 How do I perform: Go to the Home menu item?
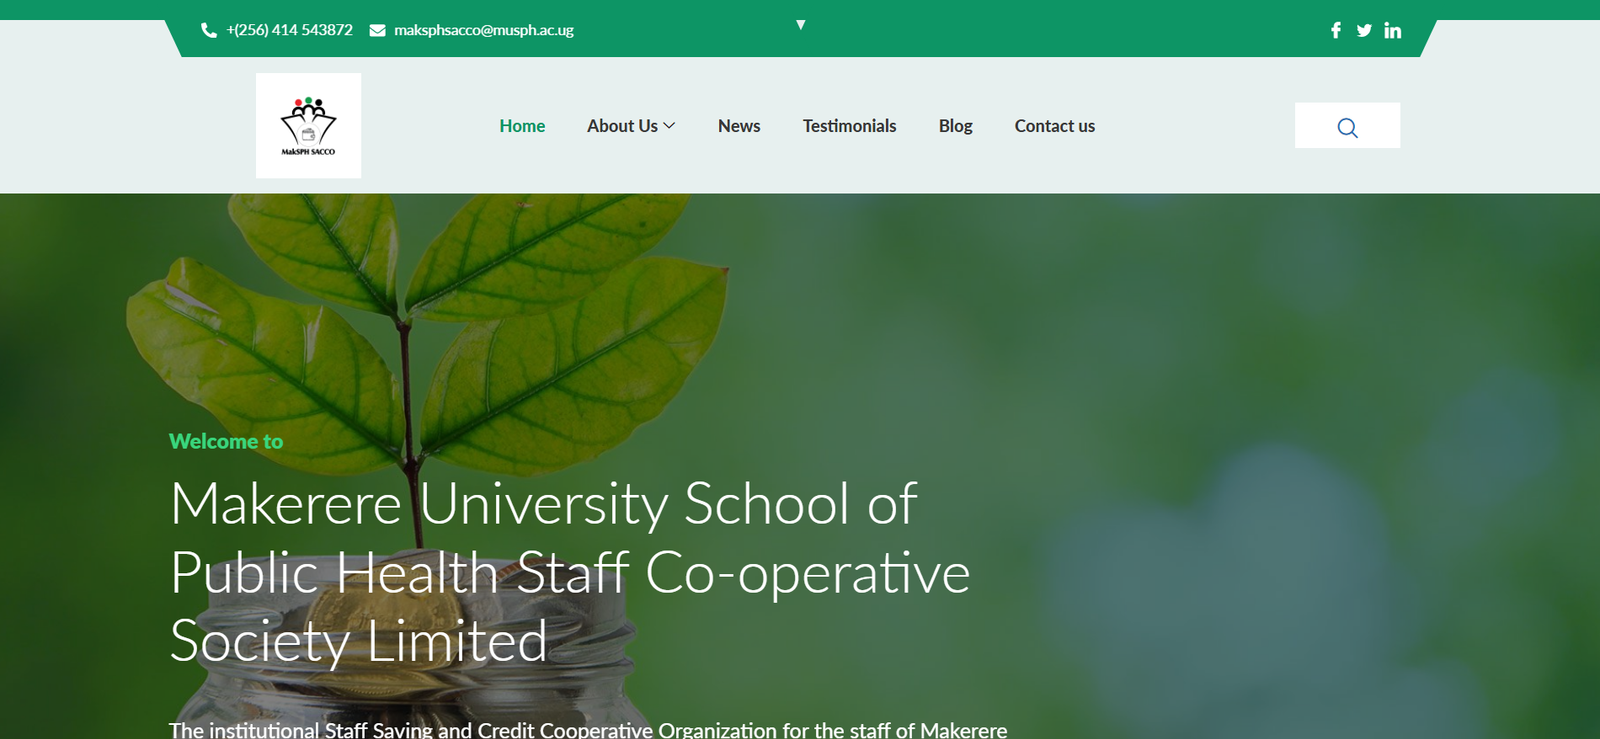coord(522,126)
